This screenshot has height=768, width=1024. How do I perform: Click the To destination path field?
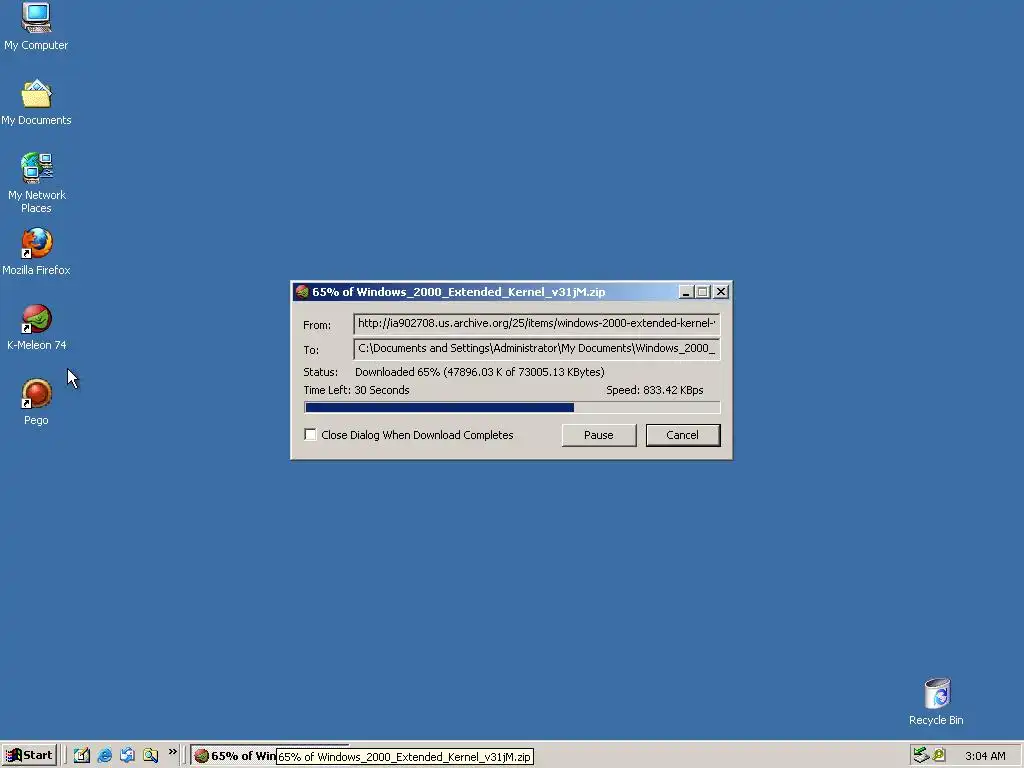tap(537, 349)
